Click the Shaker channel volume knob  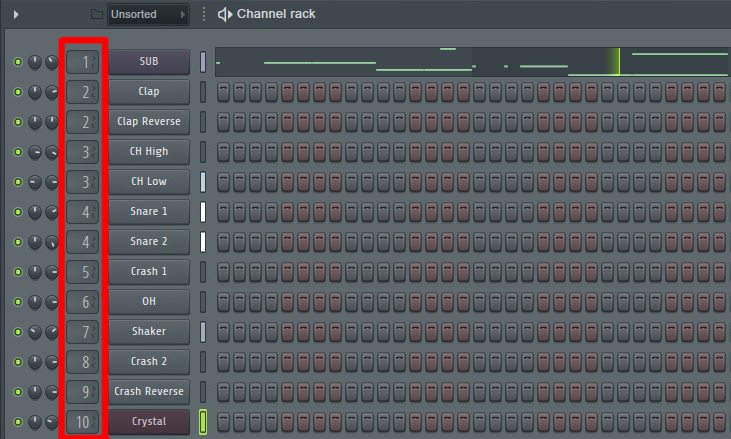point(52,332)
